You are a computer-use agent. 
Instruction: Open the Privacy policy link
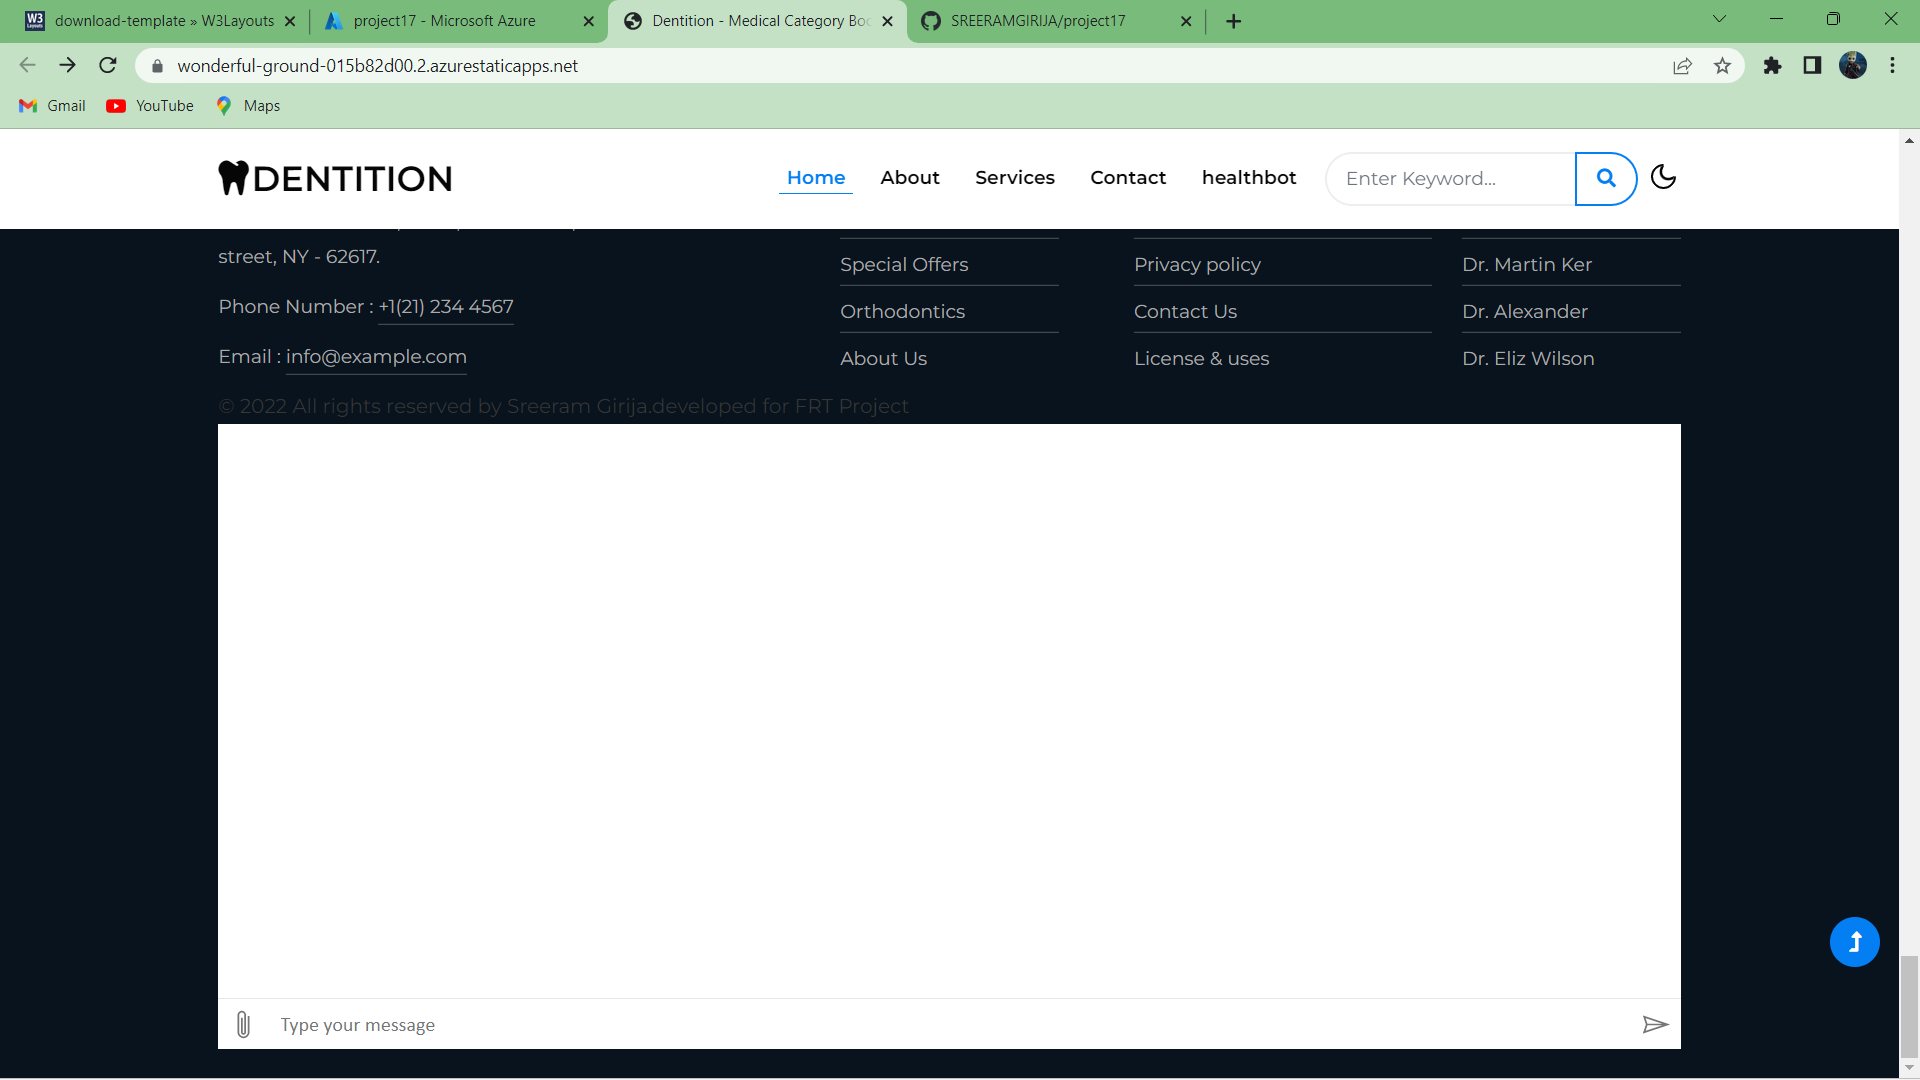point(1197,264)
